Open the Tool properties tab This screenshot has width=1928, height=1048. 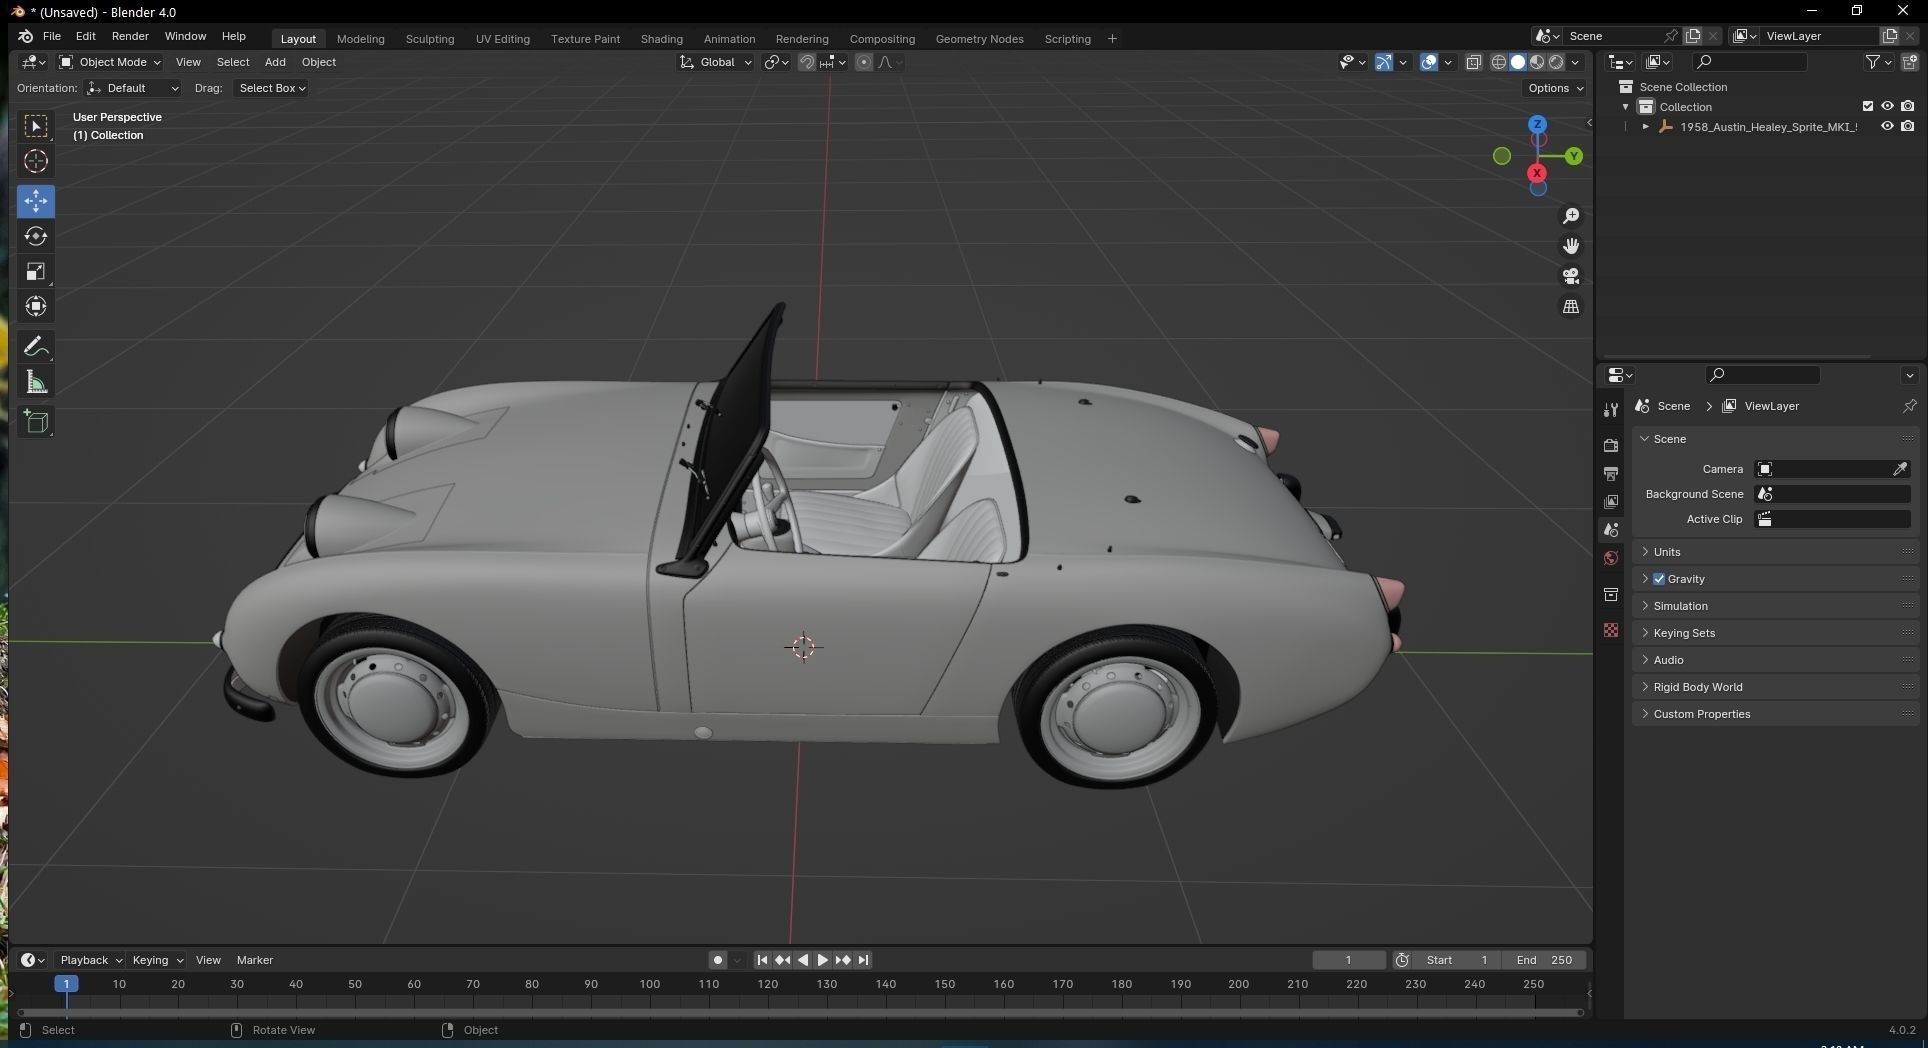[1610, 410]
